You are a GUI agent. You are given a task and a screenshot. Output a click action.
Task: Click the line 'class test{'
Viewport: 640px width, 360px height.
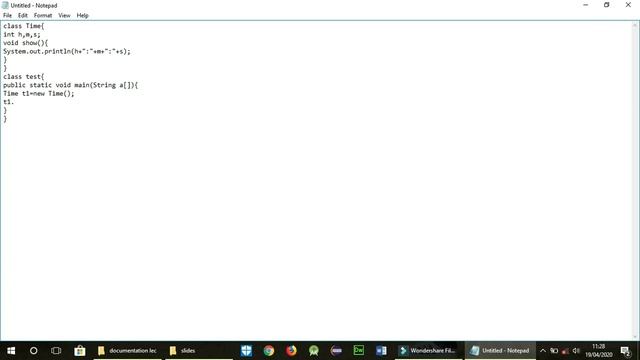tap(24, 77)
